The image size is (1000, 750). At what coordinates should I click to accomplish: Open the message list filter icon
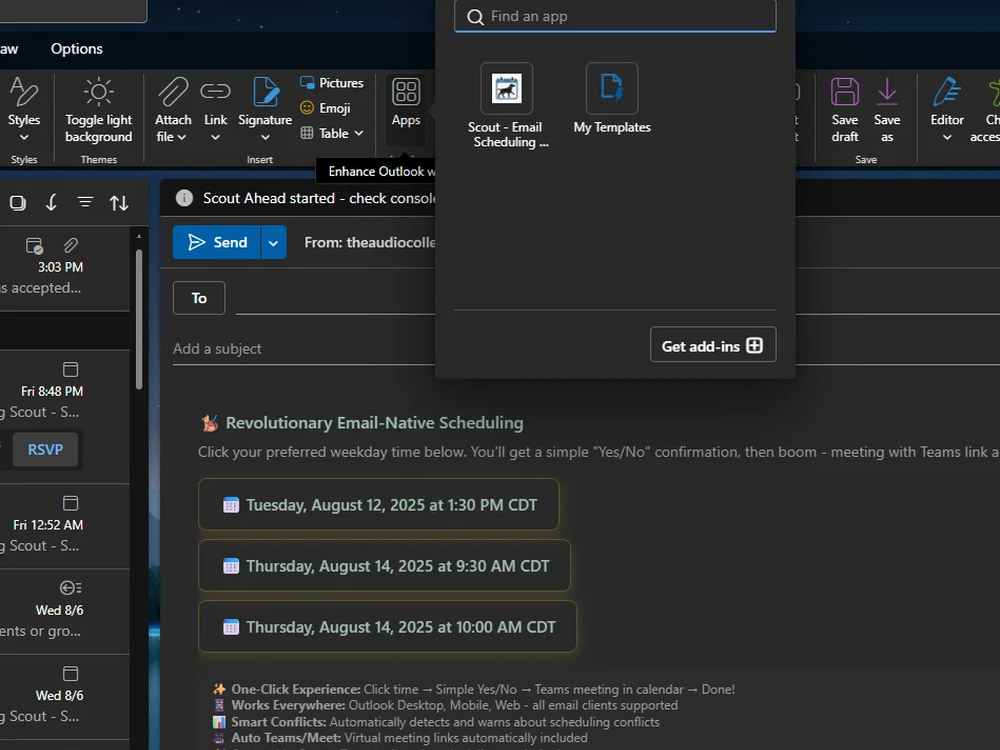pos(85,203)
